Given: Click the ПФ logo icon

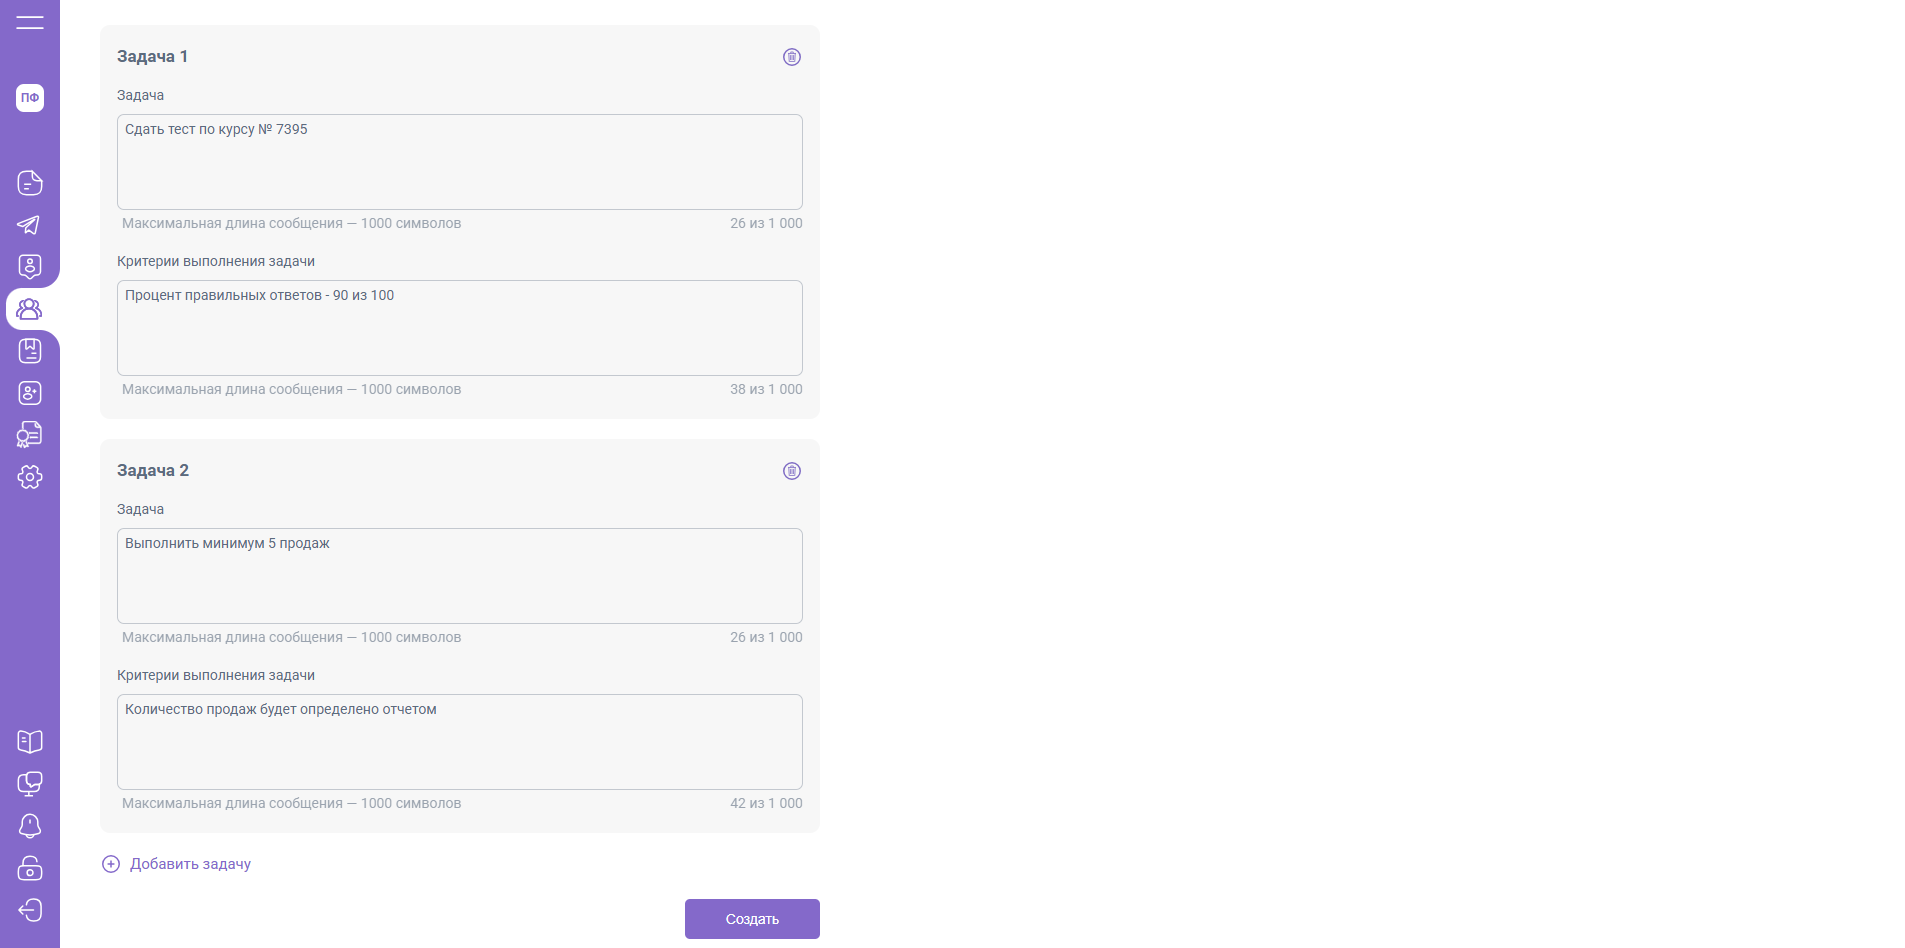Looking at the screenshot, I should (30, 98).
